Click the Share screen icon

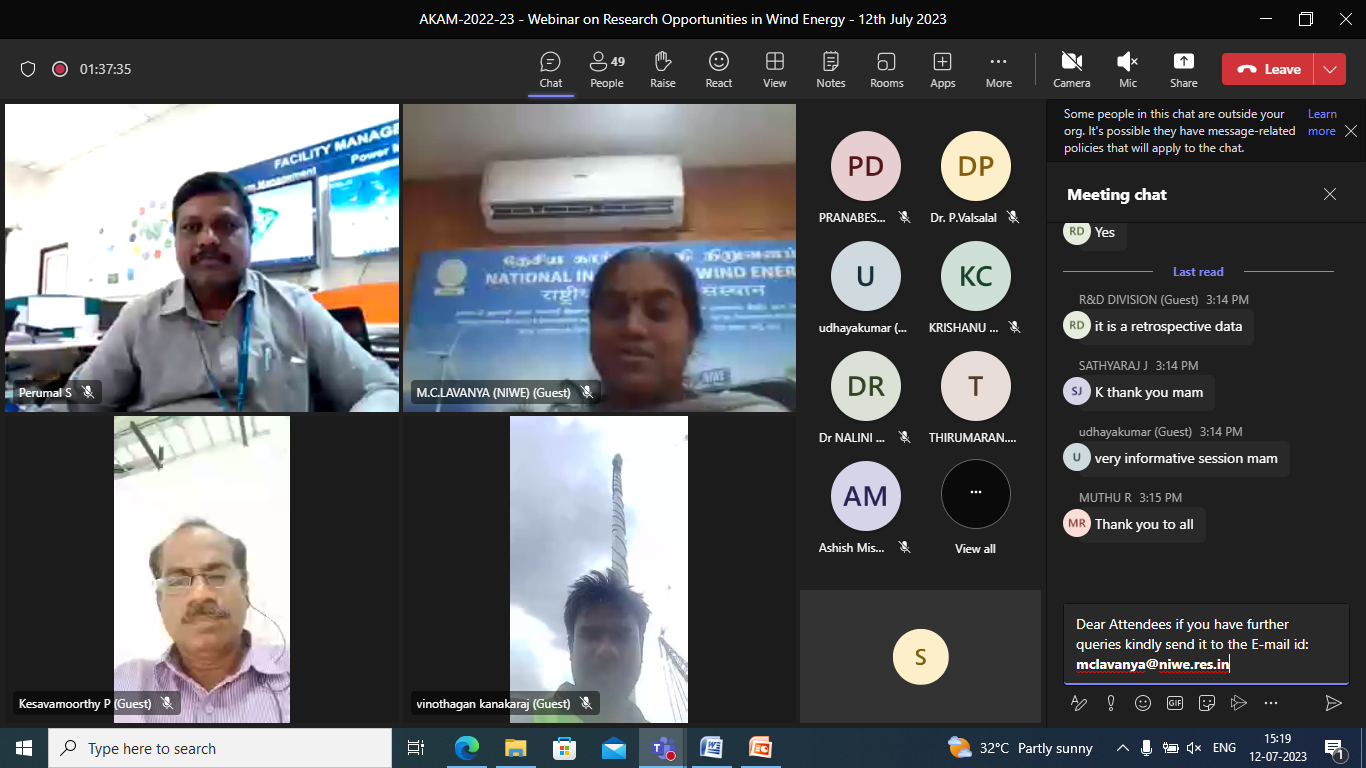(x=1183, y=70)
